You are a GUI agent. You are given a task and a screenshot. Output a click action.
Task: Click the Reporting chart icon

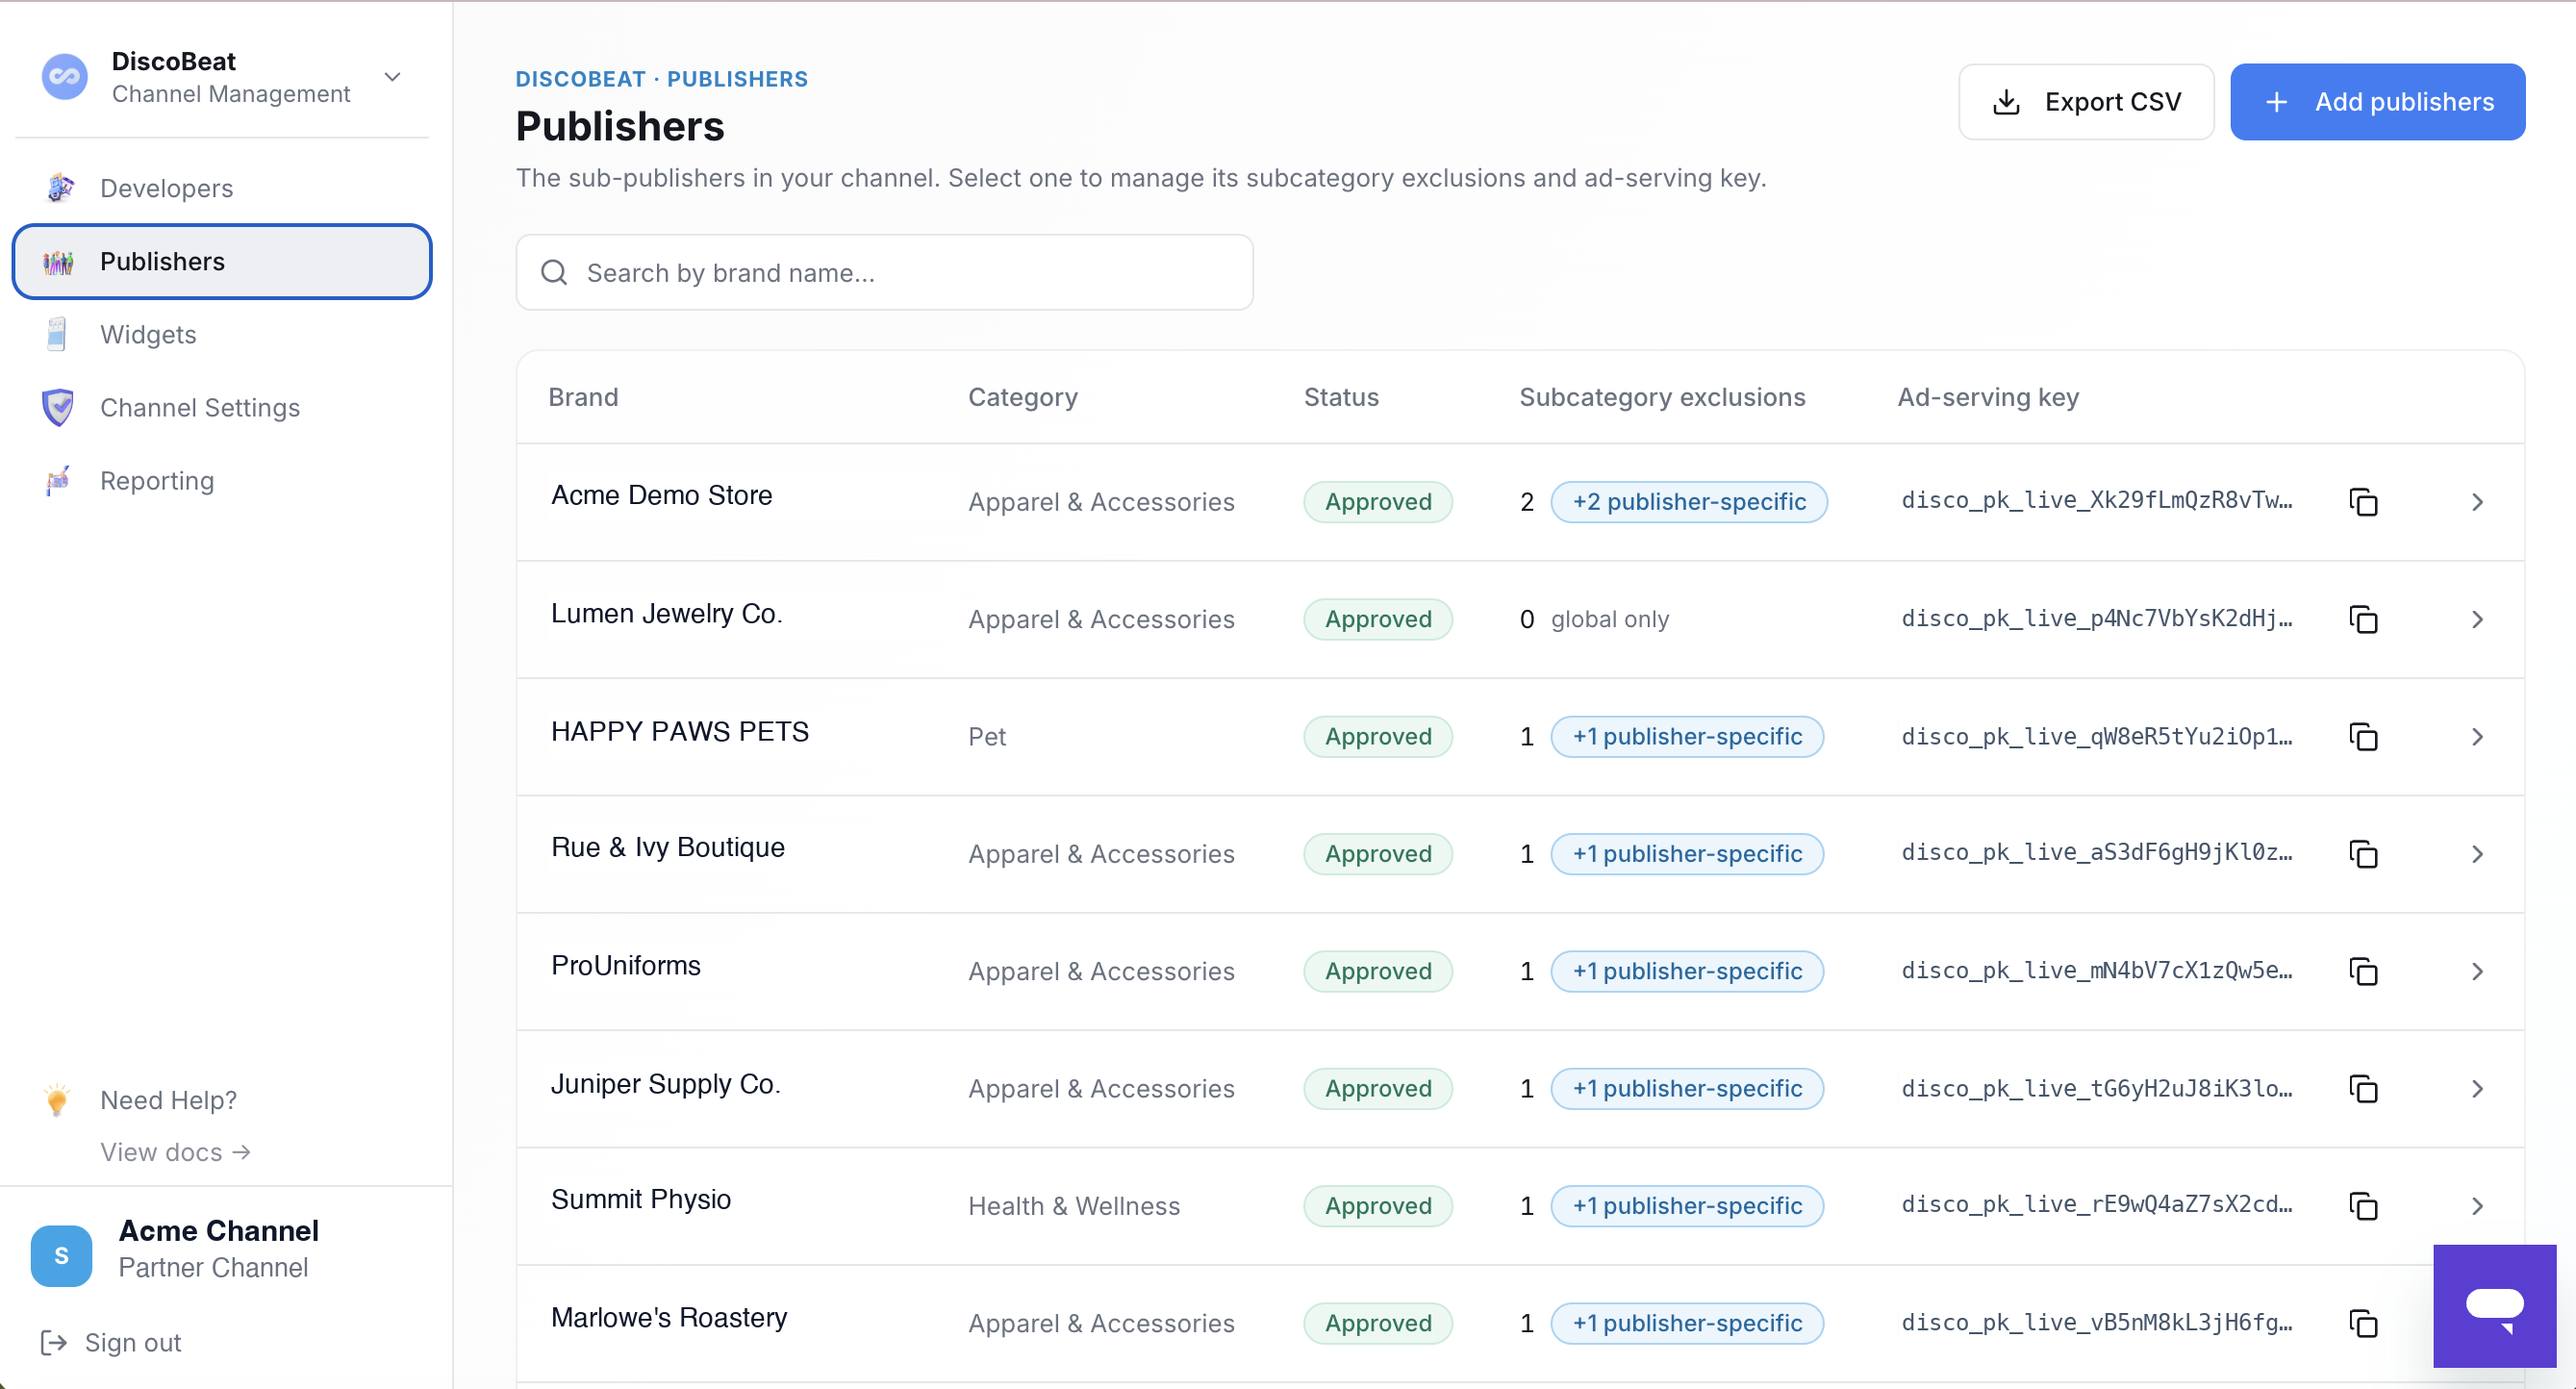[59, 480]
